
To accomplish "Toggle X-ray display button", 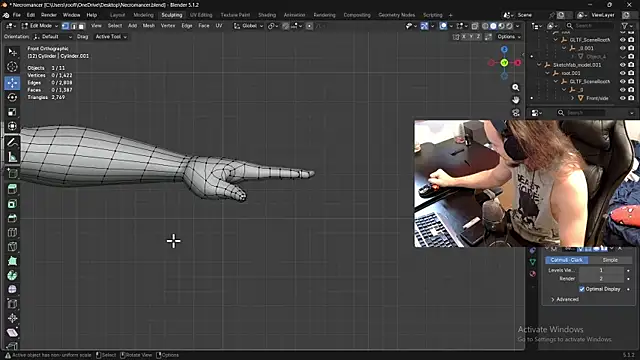I will tap(475, 26).
